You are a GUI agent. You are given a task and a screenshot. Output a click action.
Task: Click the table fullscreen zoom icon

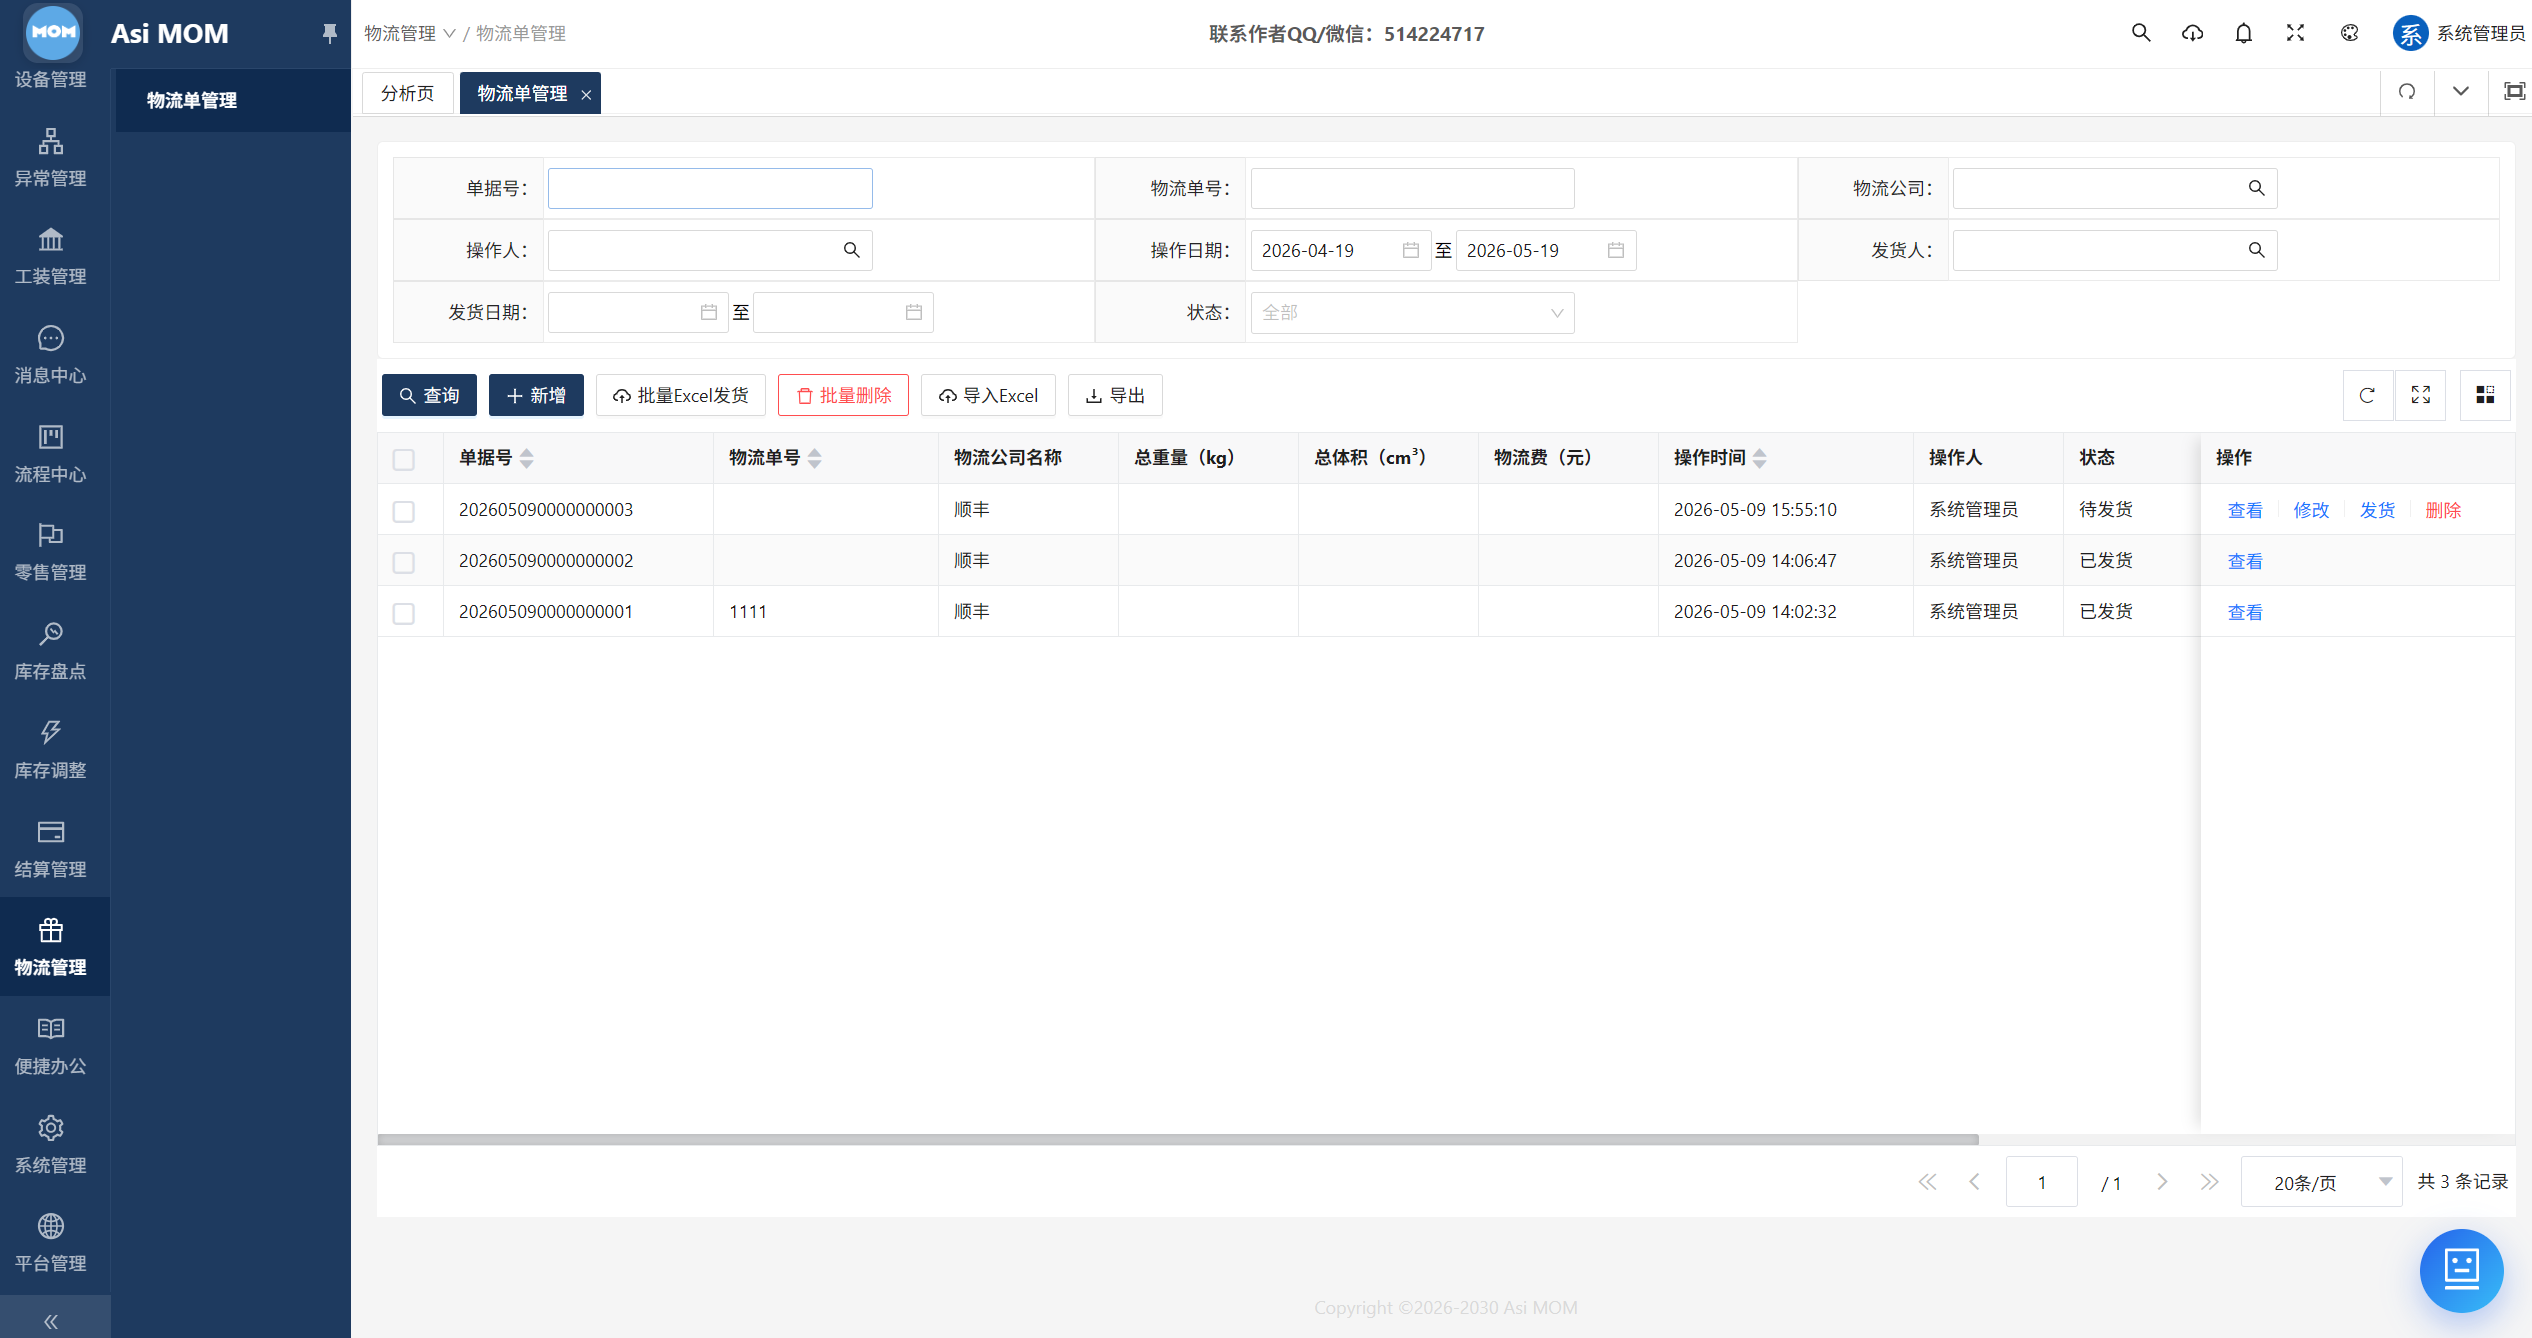click(2421, 395)
